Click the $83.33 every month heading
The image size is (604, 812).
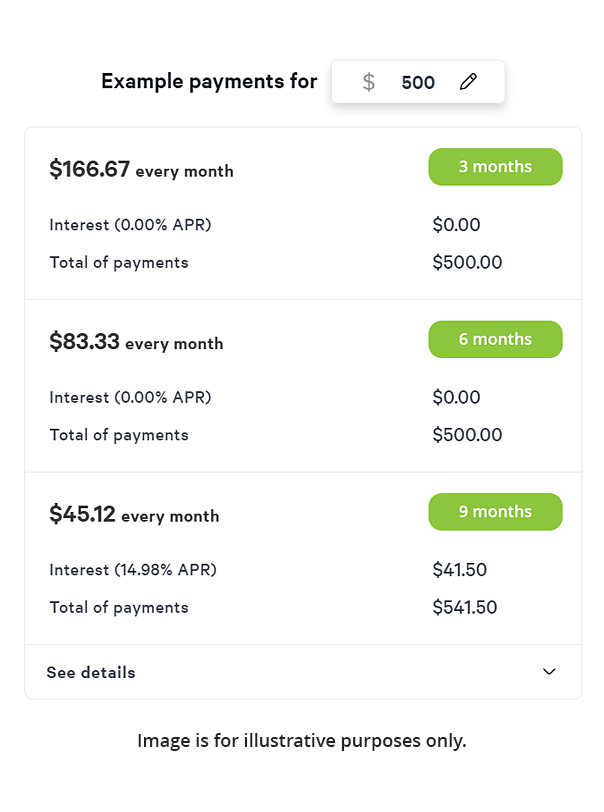pos(136,342)
